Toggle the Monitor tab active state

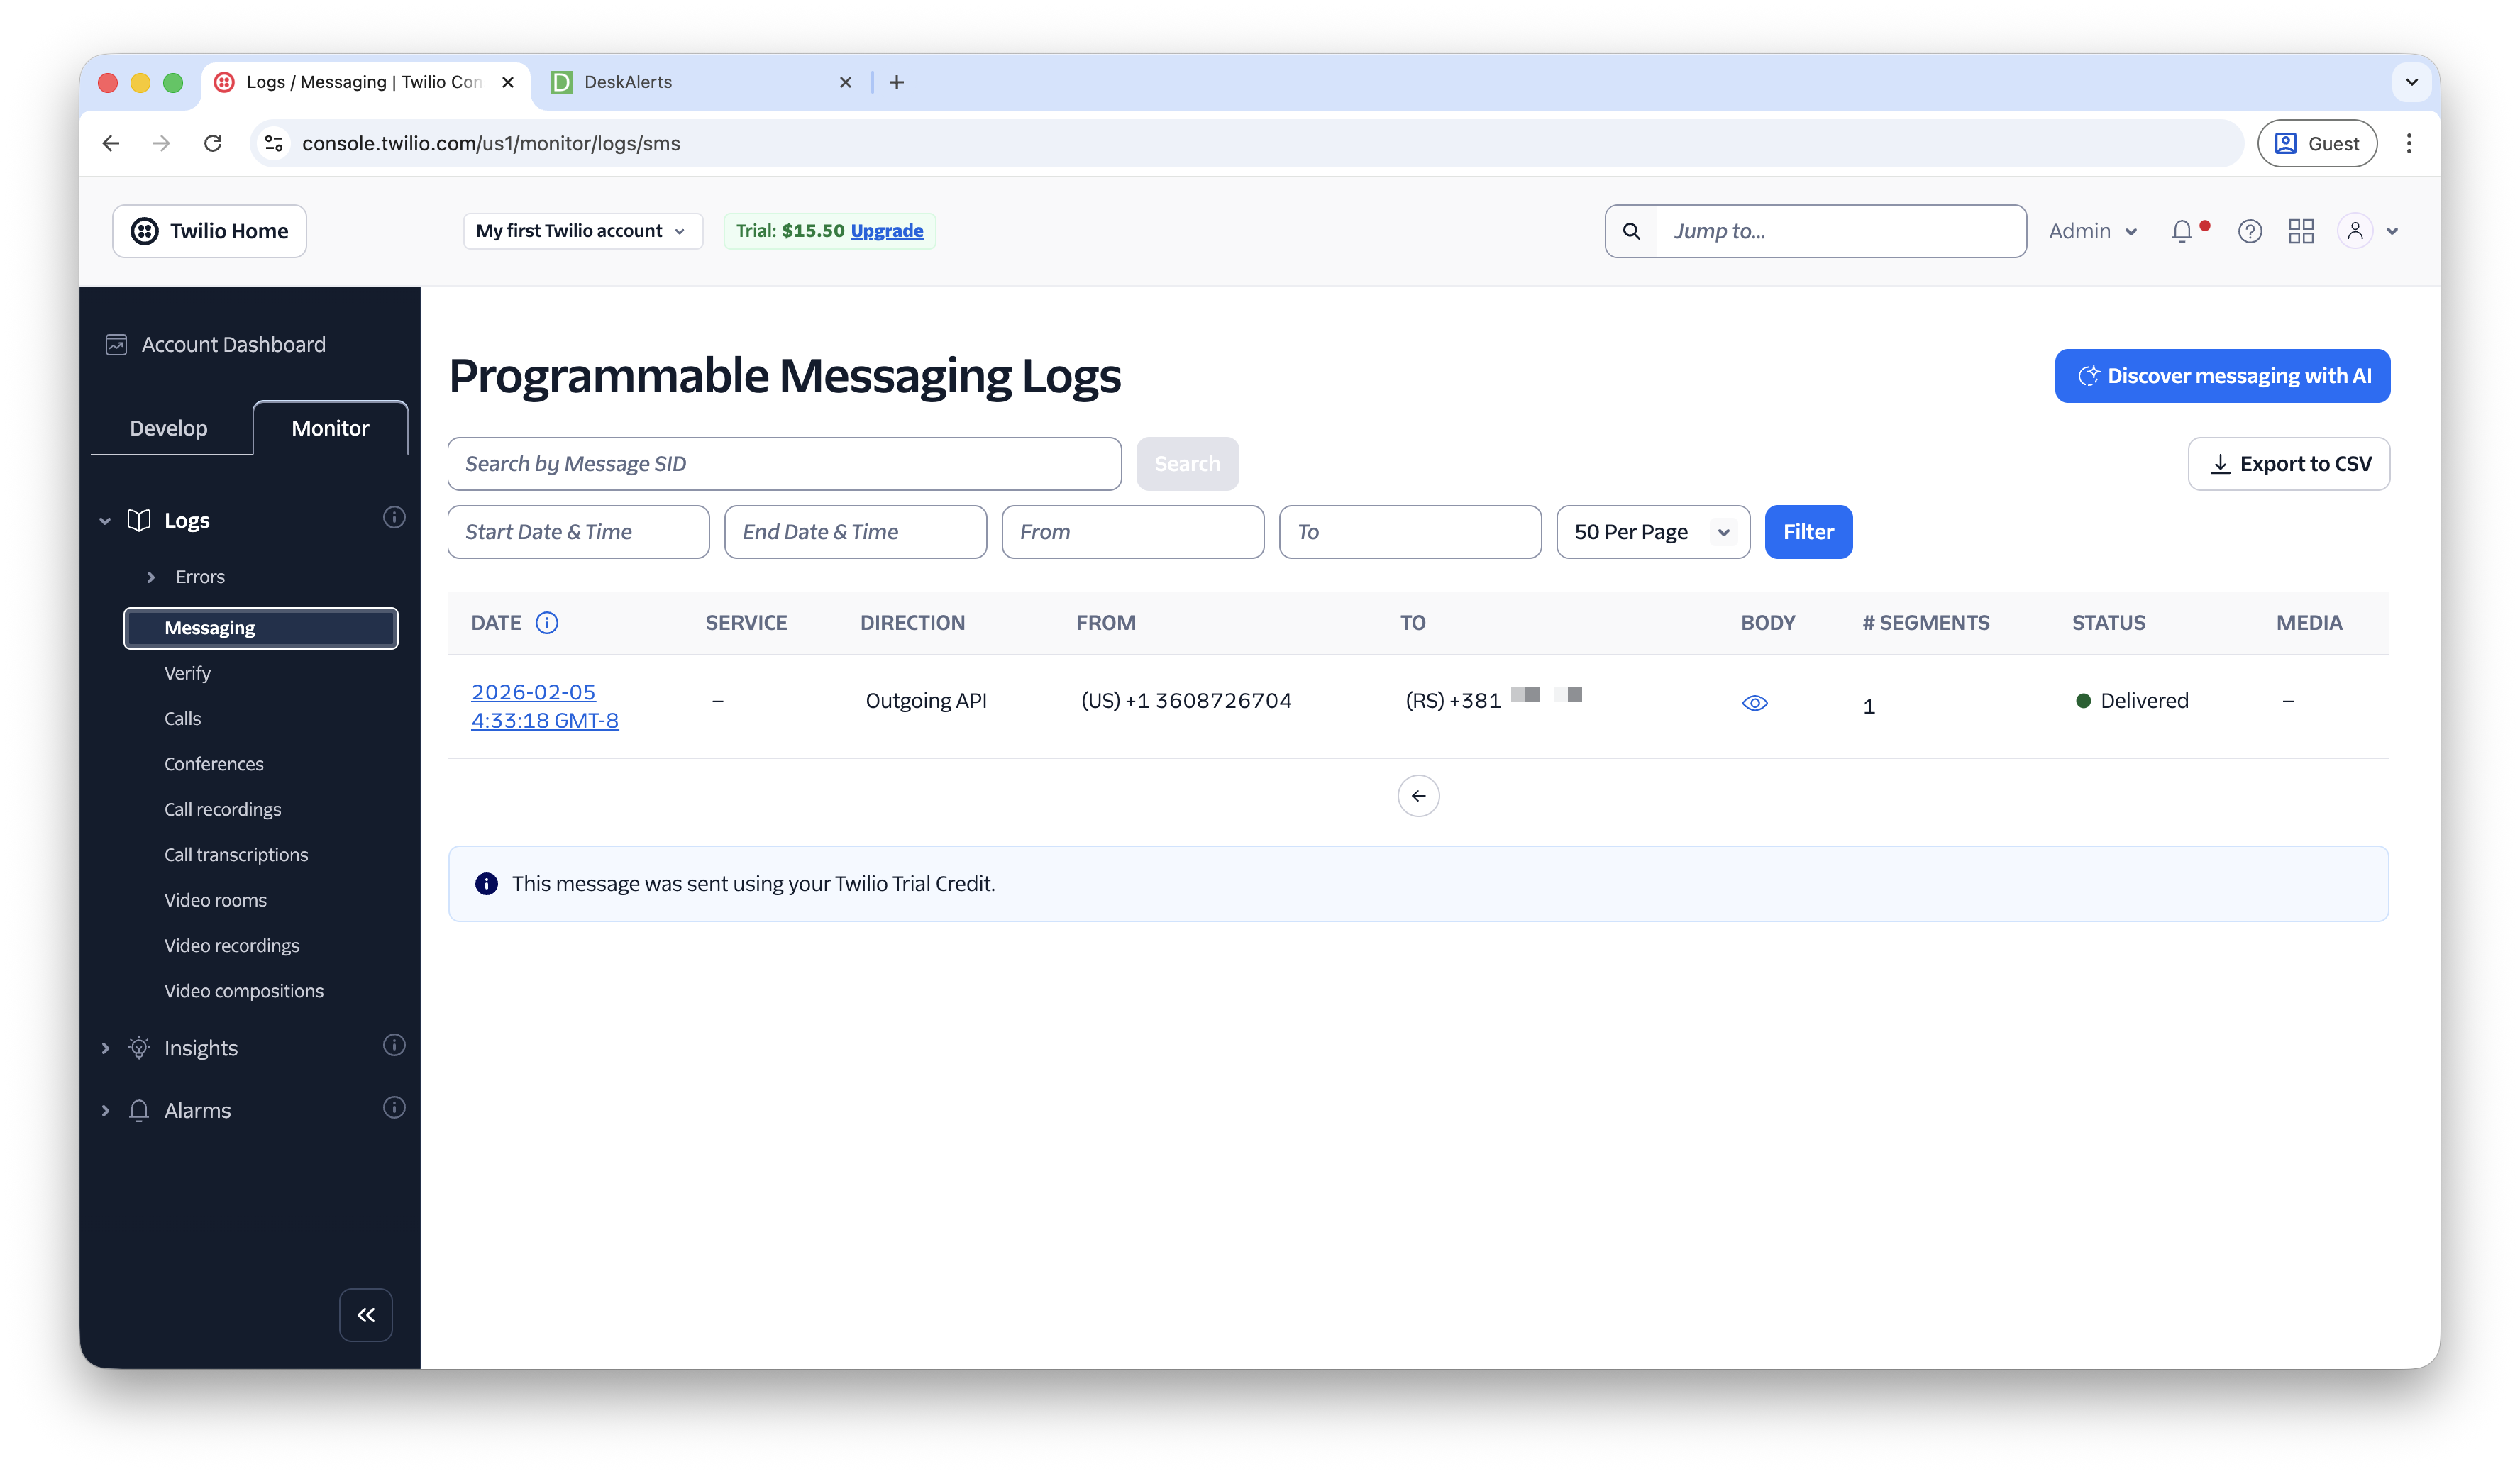[x=330, y=427]
